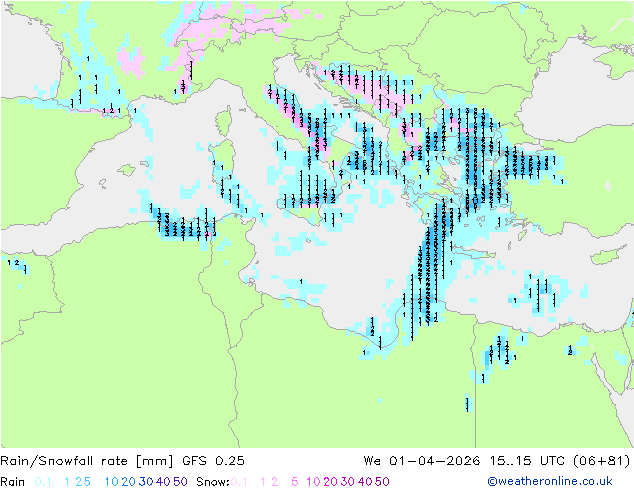Select the 'Rain/Snowfall rate [mm]' title text
The image size is (634, 490).
[87, 461]
